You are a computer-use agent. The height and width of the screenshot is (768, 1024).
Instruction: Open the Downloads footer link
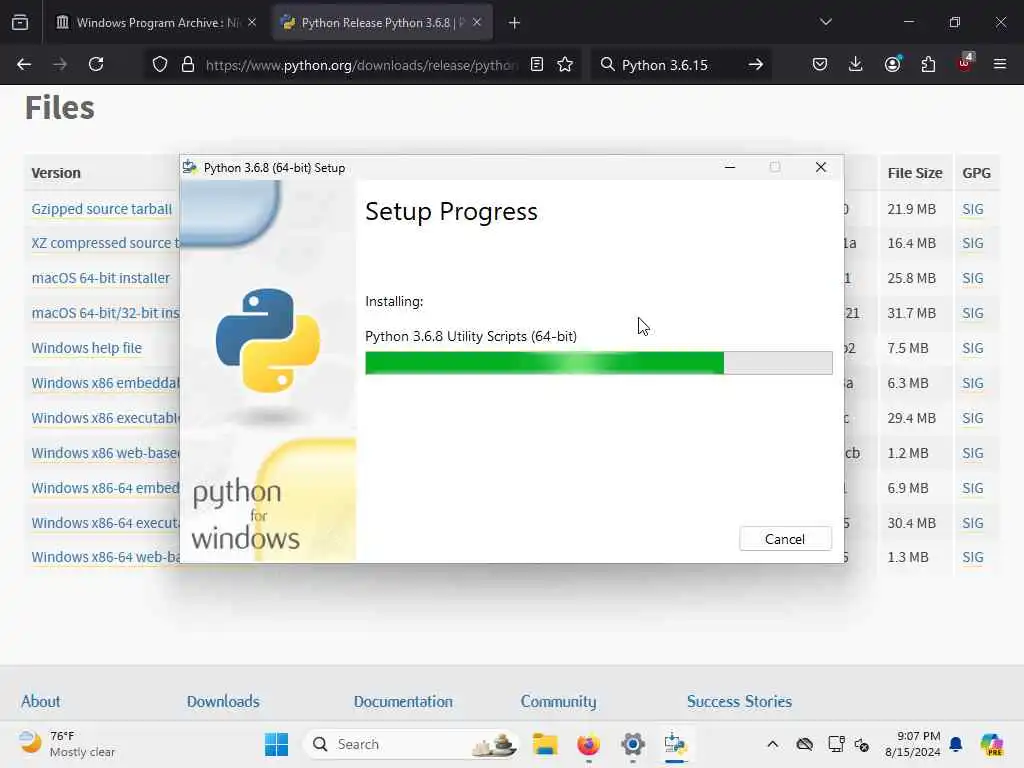pyautogui.click(x=223, y=701)
